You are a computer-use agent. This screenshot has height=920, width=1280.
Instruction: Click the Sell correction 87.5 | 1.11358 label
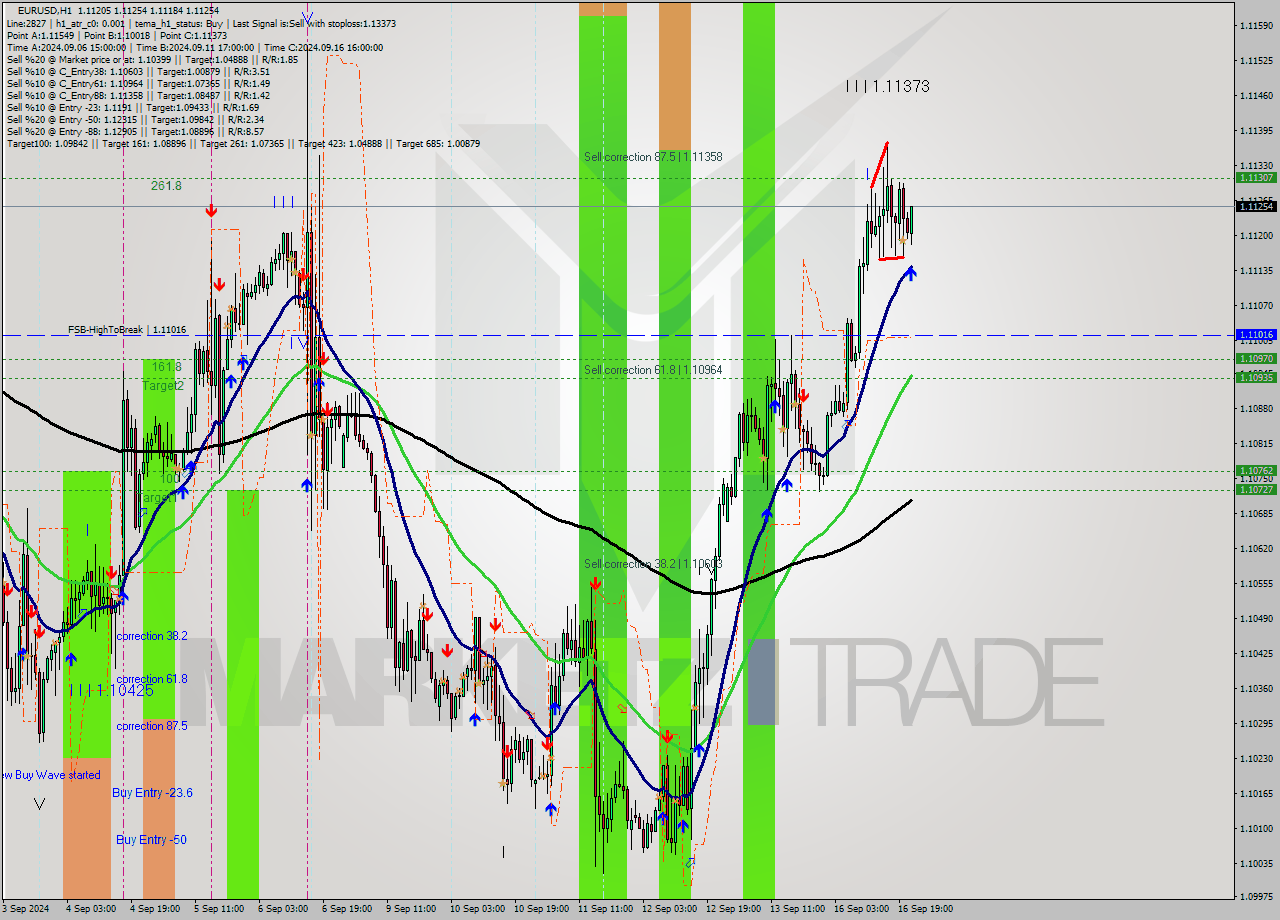pyautogui.click(x=653, y=157)
